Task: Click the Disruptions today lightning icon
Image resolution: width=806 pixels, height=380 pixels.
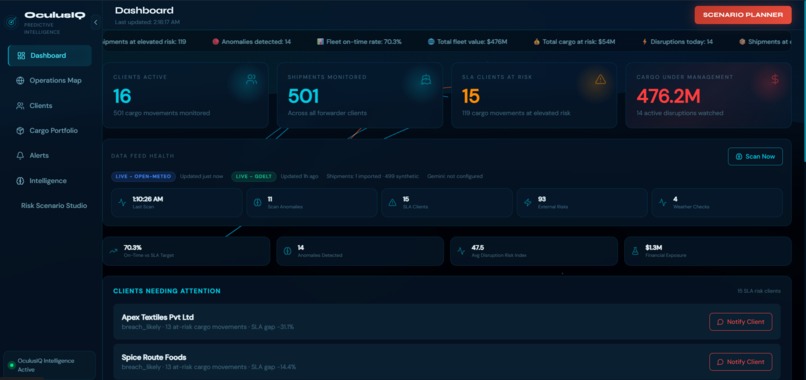Action: coord(645,42)
